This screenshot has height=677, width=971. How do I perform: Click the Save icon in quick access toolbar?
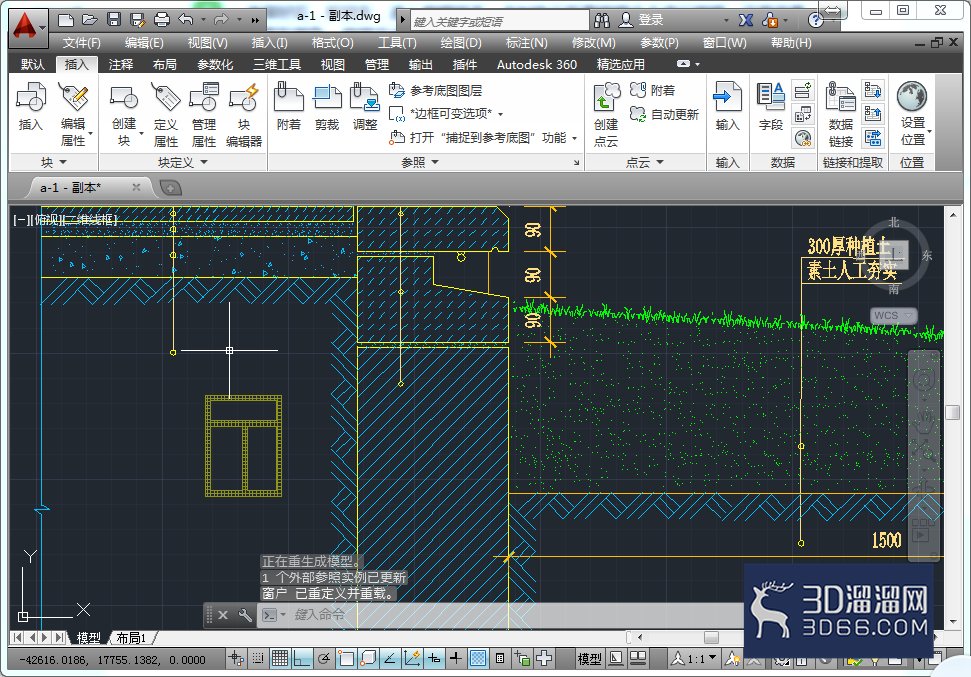coord(114,20)
